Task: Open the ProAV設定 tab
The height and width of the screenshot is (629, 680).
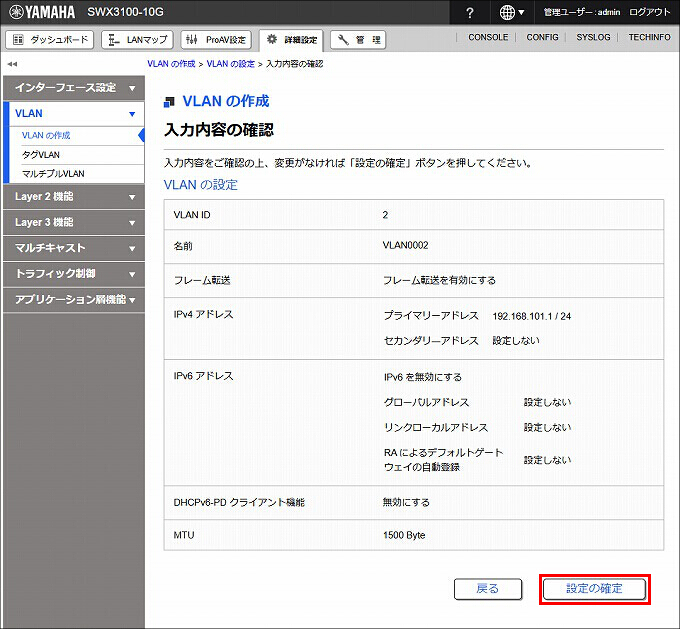Action: click(216, 40)
